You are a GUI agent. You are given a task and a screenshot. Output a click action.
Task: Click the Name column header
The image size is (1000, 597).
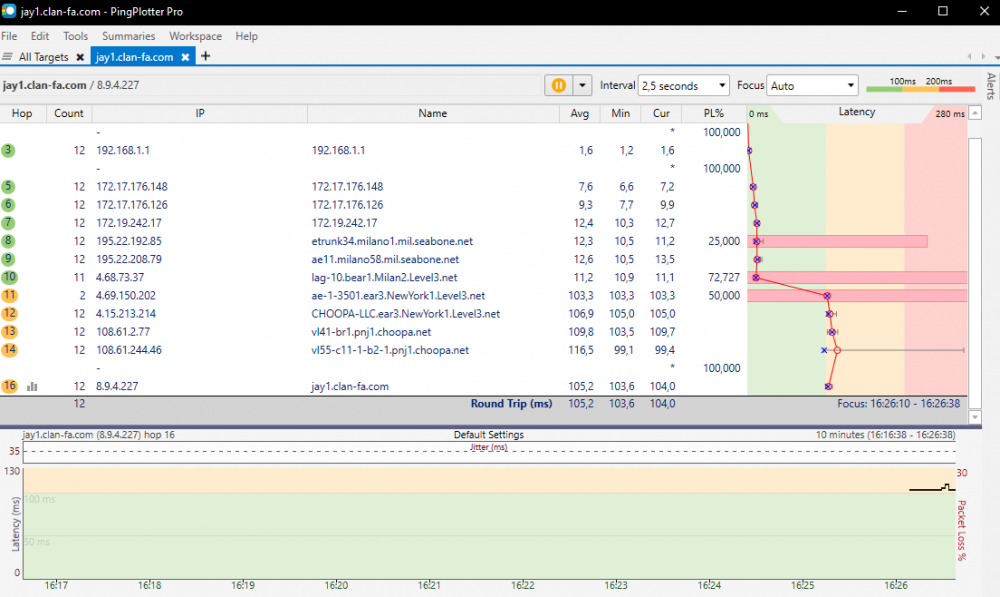tap(432, 113)
